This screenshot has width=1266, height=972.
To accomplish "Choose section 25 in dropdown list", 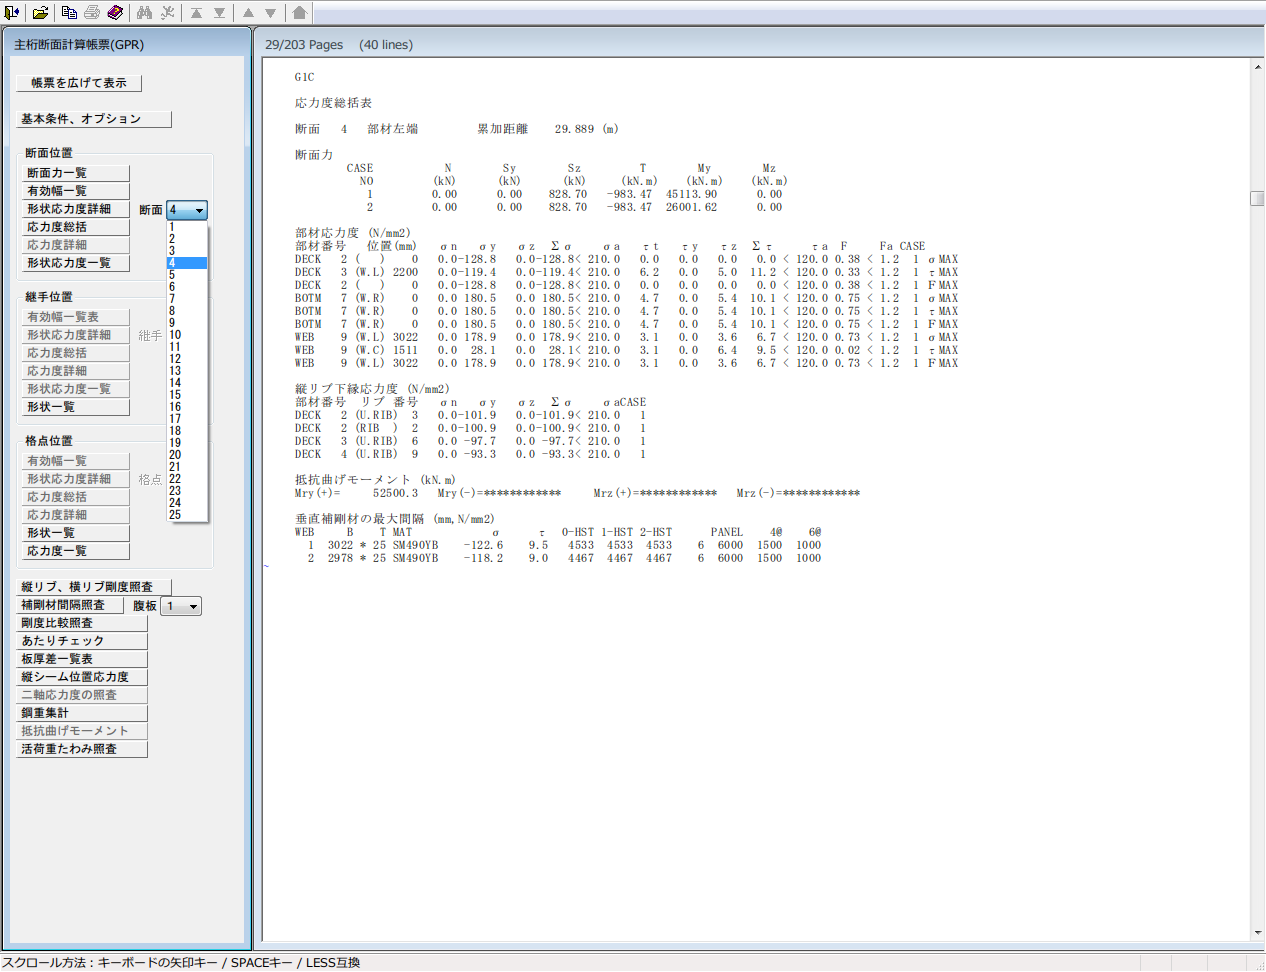I will 175,515.
